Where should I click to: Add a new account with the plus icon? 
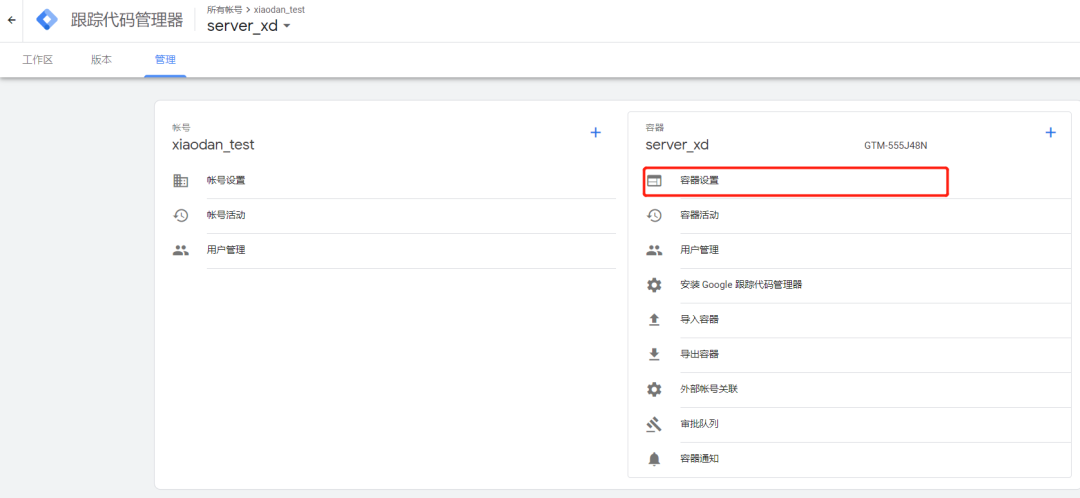point(596,132)
